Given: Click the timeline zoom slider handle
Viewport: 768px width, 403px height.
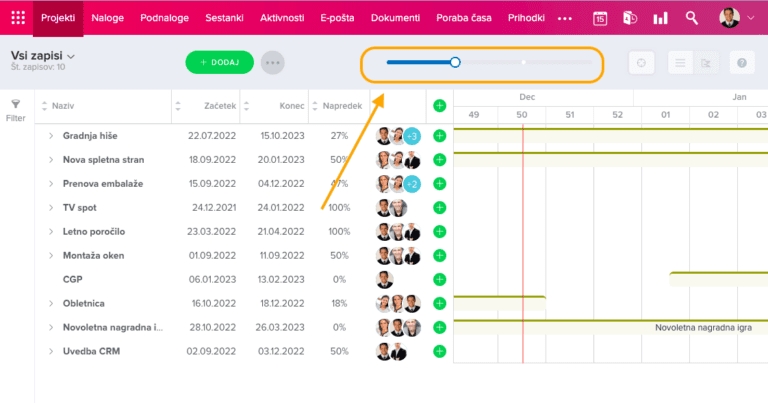Looking at the screenshot, I should pos(455,62).
